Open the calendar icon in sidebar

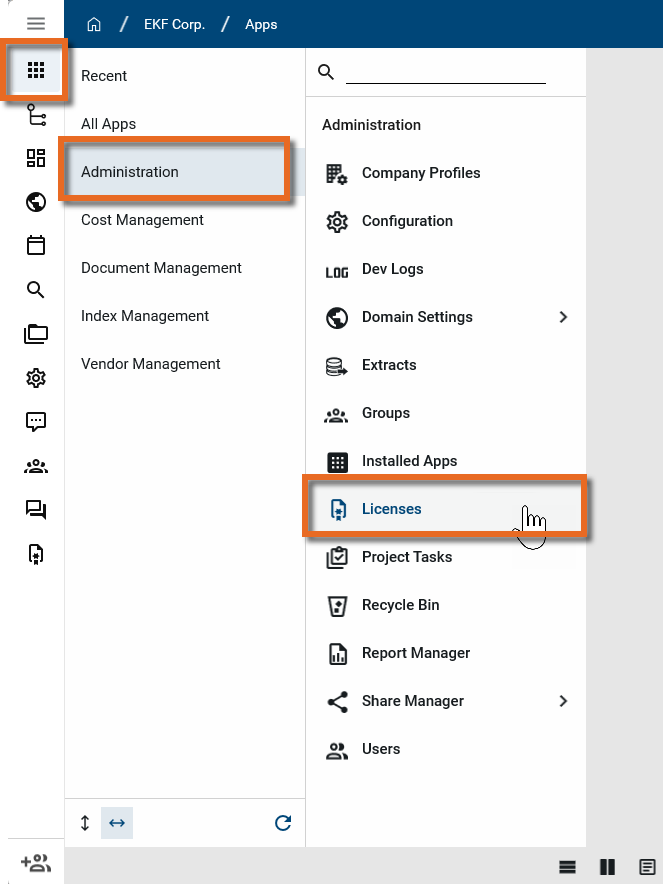(36, 246)
